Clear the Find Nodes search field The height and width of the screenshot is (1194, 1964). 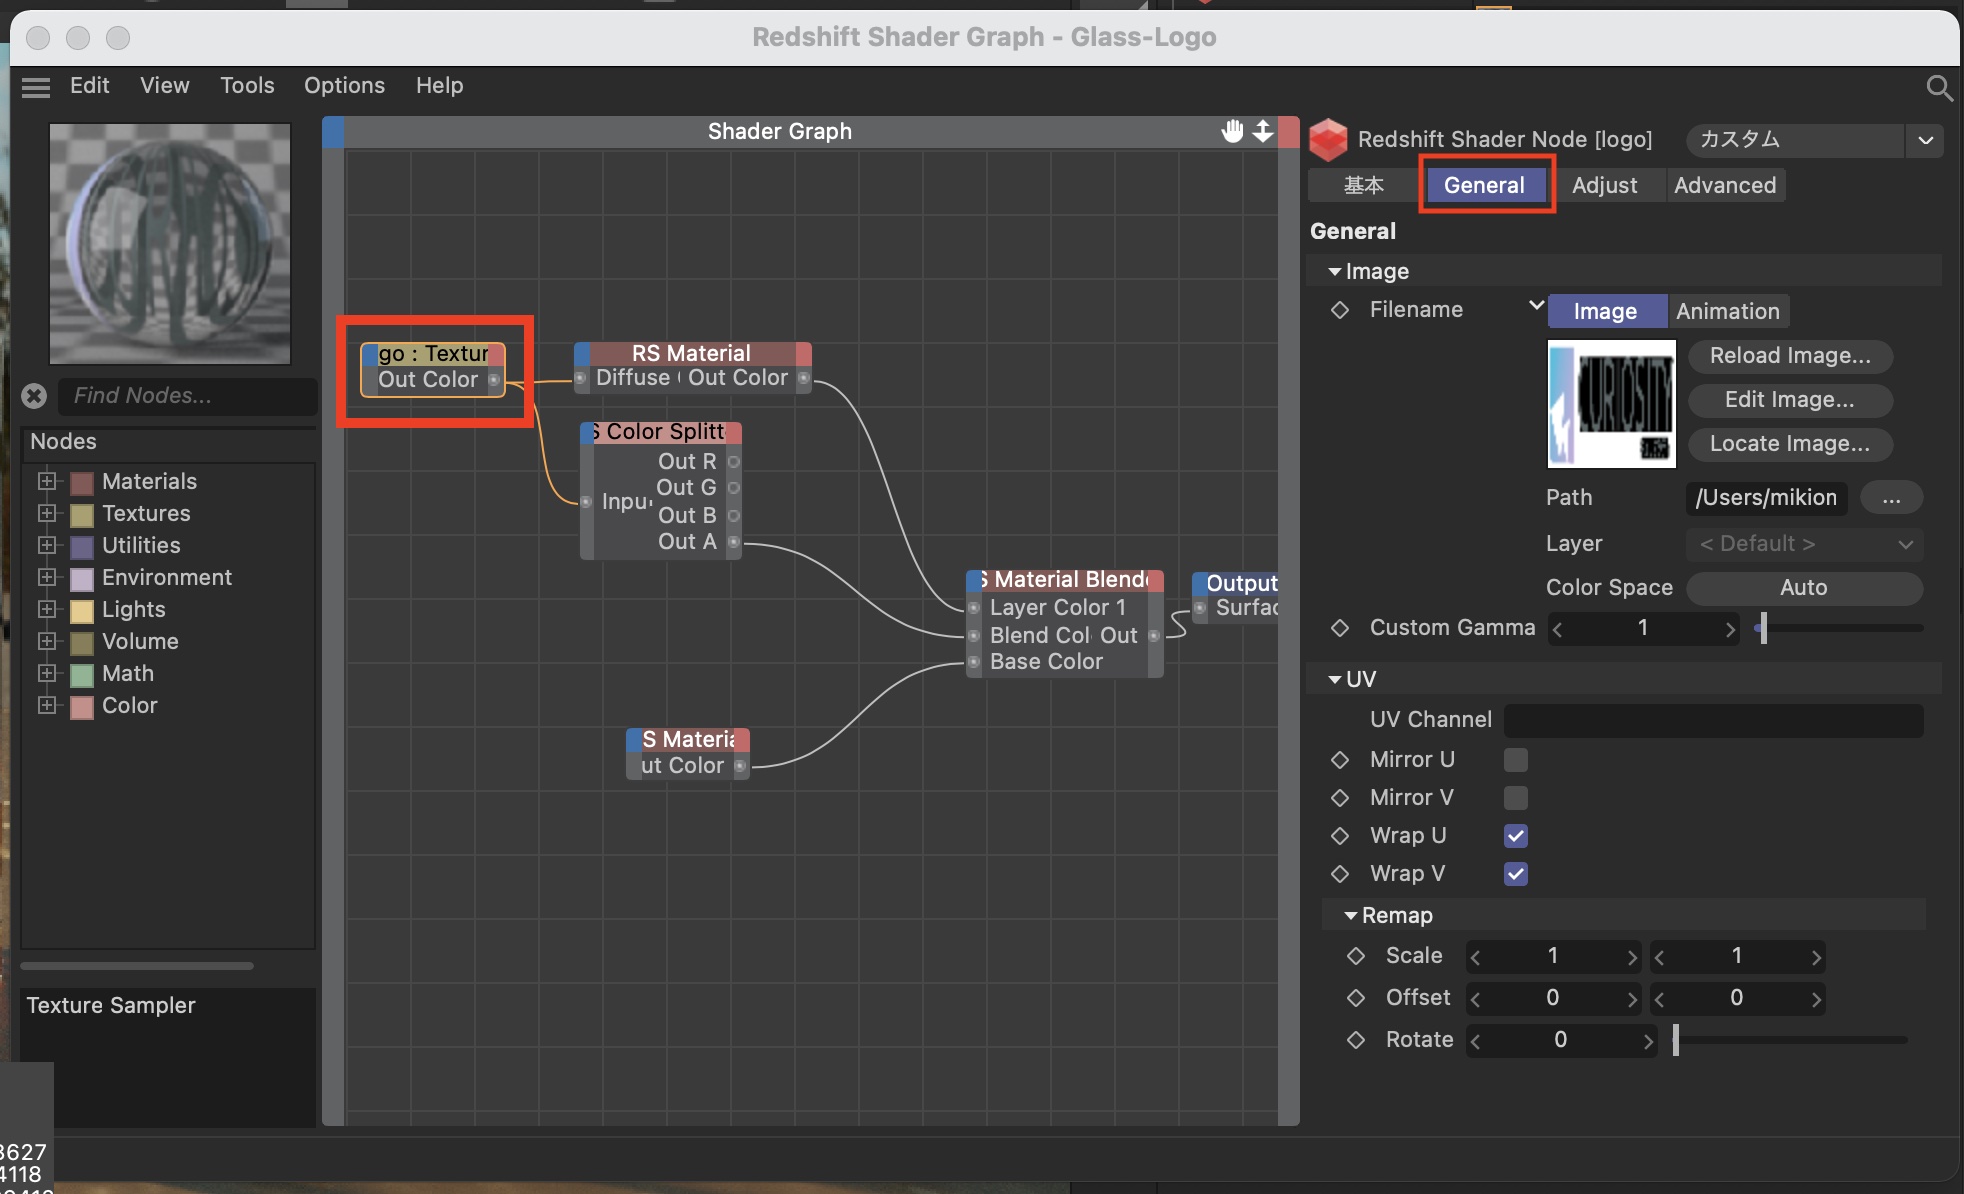pyautogui.click(x=34, y=396)
